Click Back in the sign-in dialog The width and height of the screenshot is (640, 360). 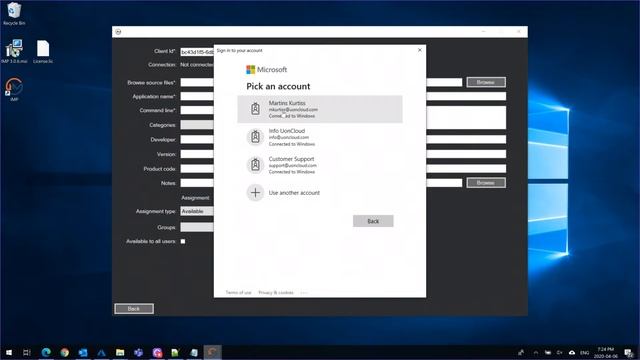pos(373,221)
